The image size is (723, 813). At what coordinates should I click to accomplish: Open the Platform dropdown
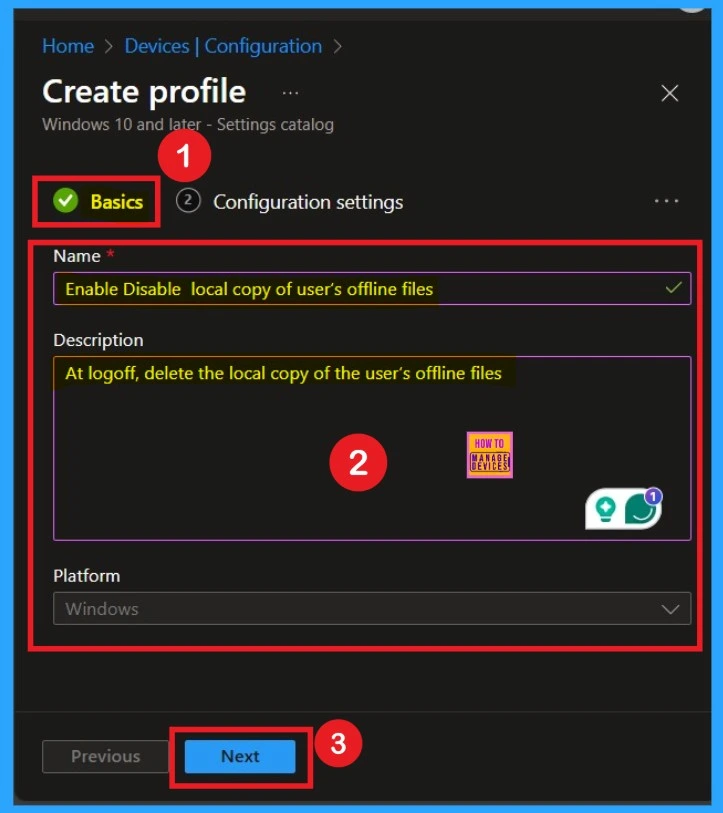(x=372, y=608)
